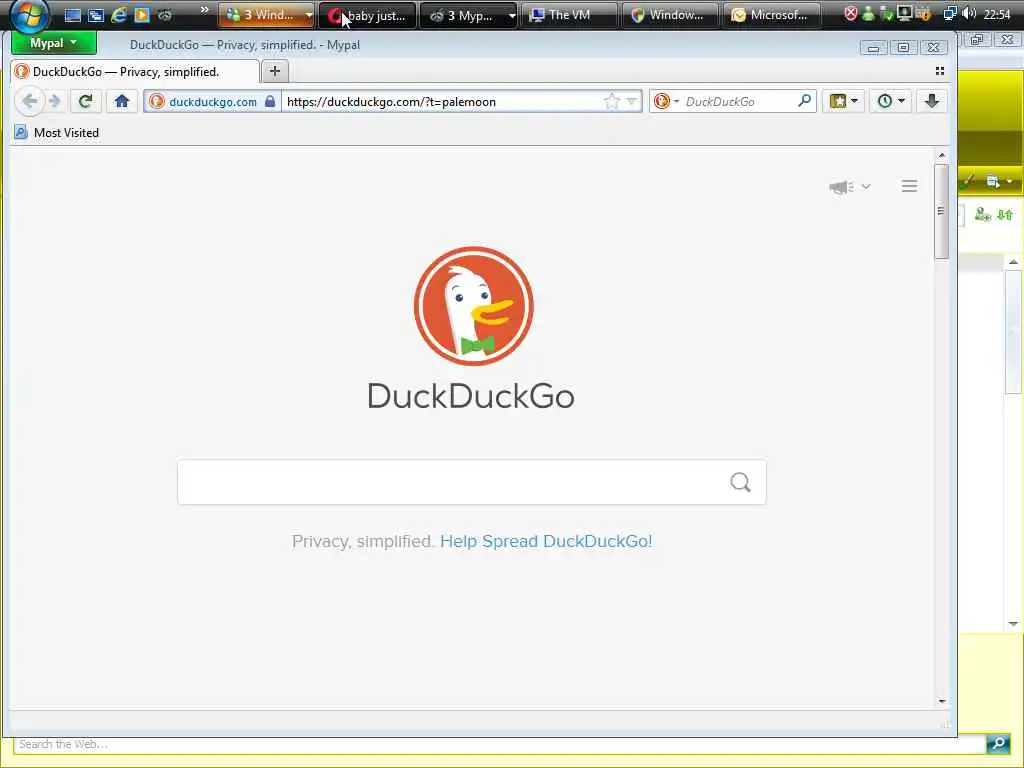Launch Windows Media Player from quick launch
This screenshot has height=768, width=1024.
[142, 15]
